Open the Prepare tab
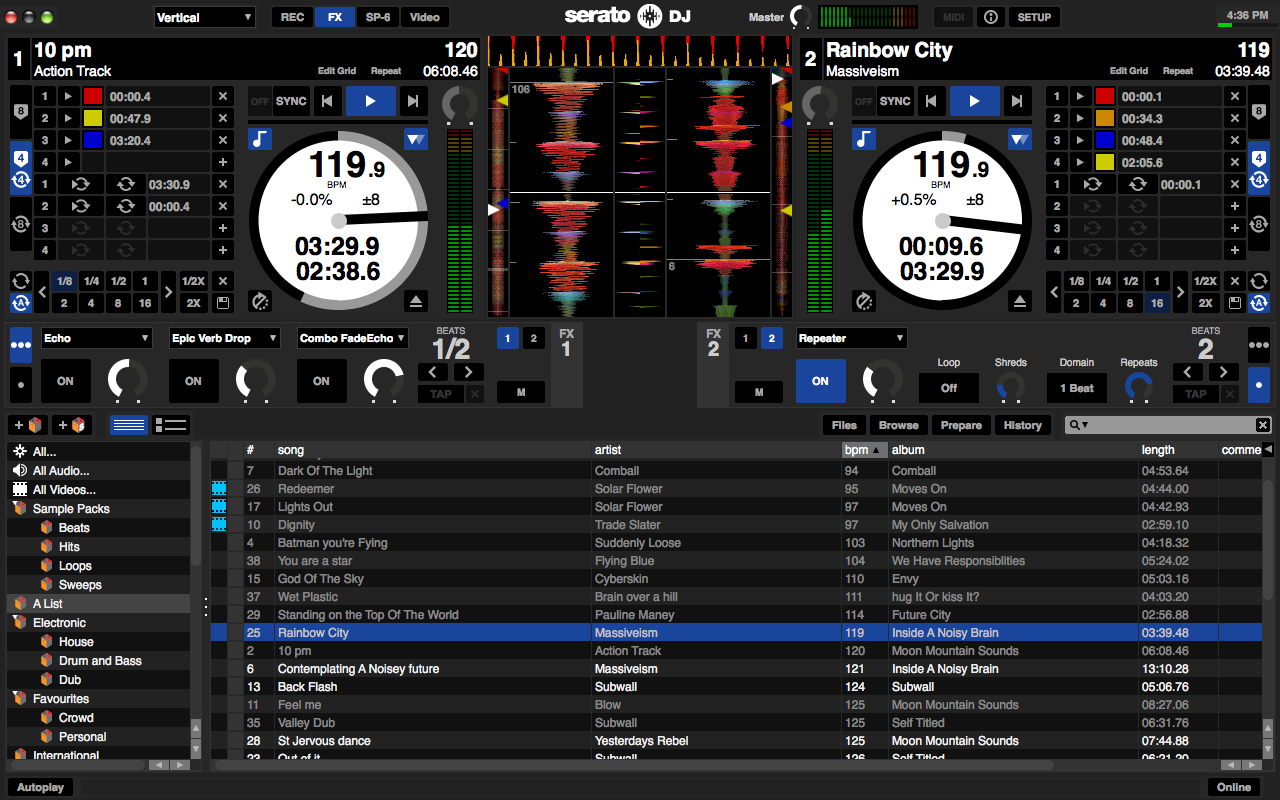 pos(961,425)
